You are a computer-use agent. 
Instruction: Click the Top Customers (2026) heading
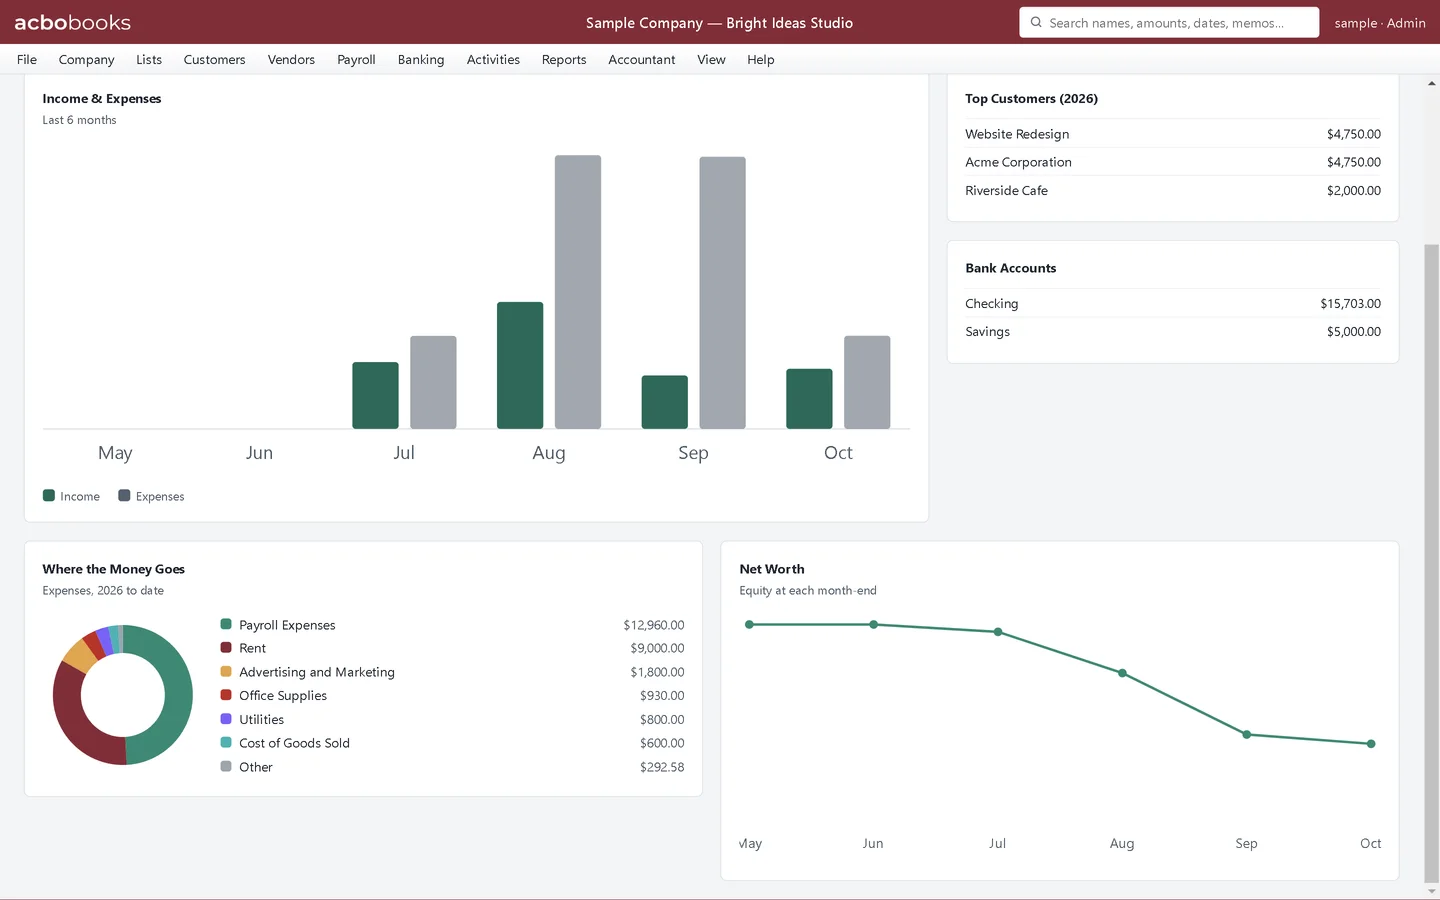tap(1031, 98)
